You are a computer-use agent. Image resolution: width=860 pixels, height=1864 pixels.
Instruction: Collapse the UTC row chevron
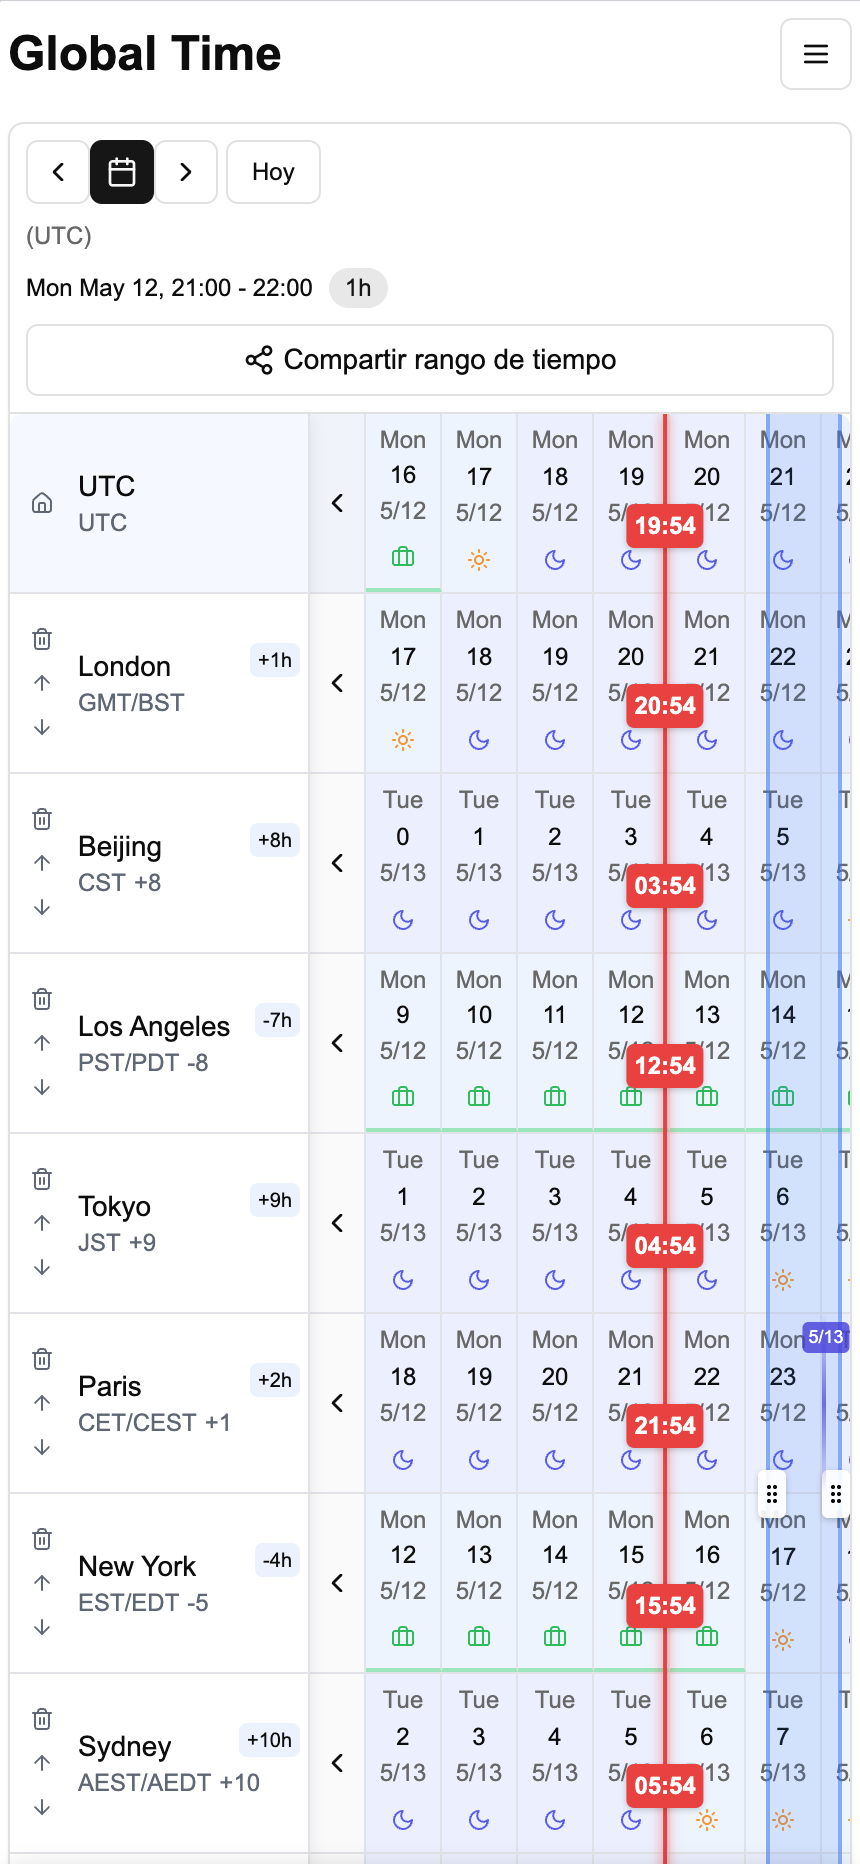coord(338,503)
